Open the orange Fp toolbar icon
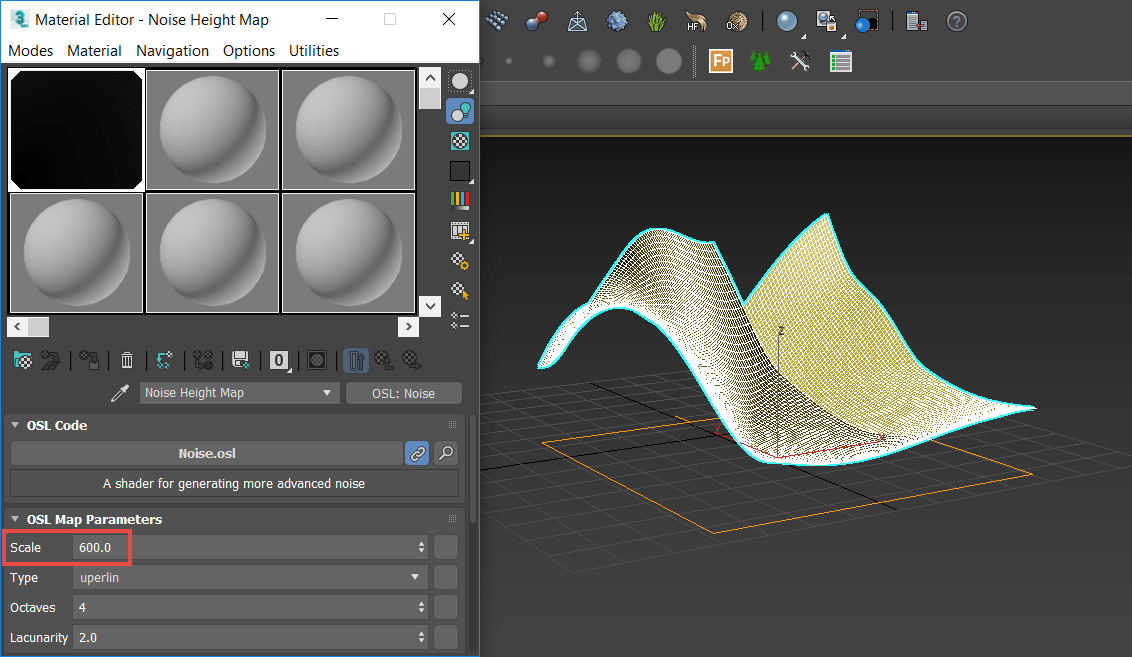This screenshot has height=657, width=1132. point(721,61)
